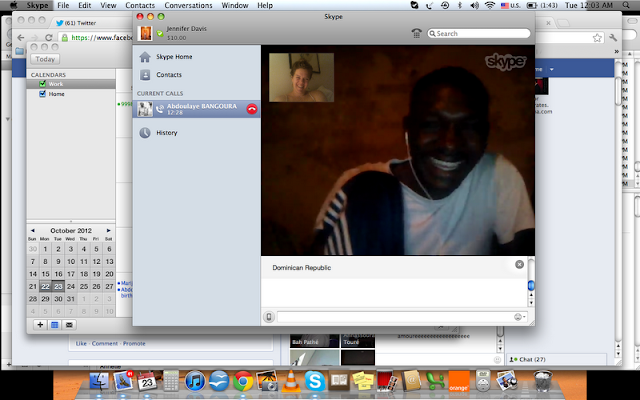Click the volume icon in menu bar
This screenshot has height=400, width=640.
click(x=474, y=5)
